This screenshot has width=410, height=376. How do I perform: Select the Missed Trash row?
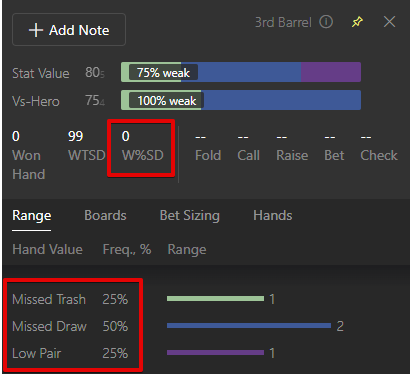[70, 299]
